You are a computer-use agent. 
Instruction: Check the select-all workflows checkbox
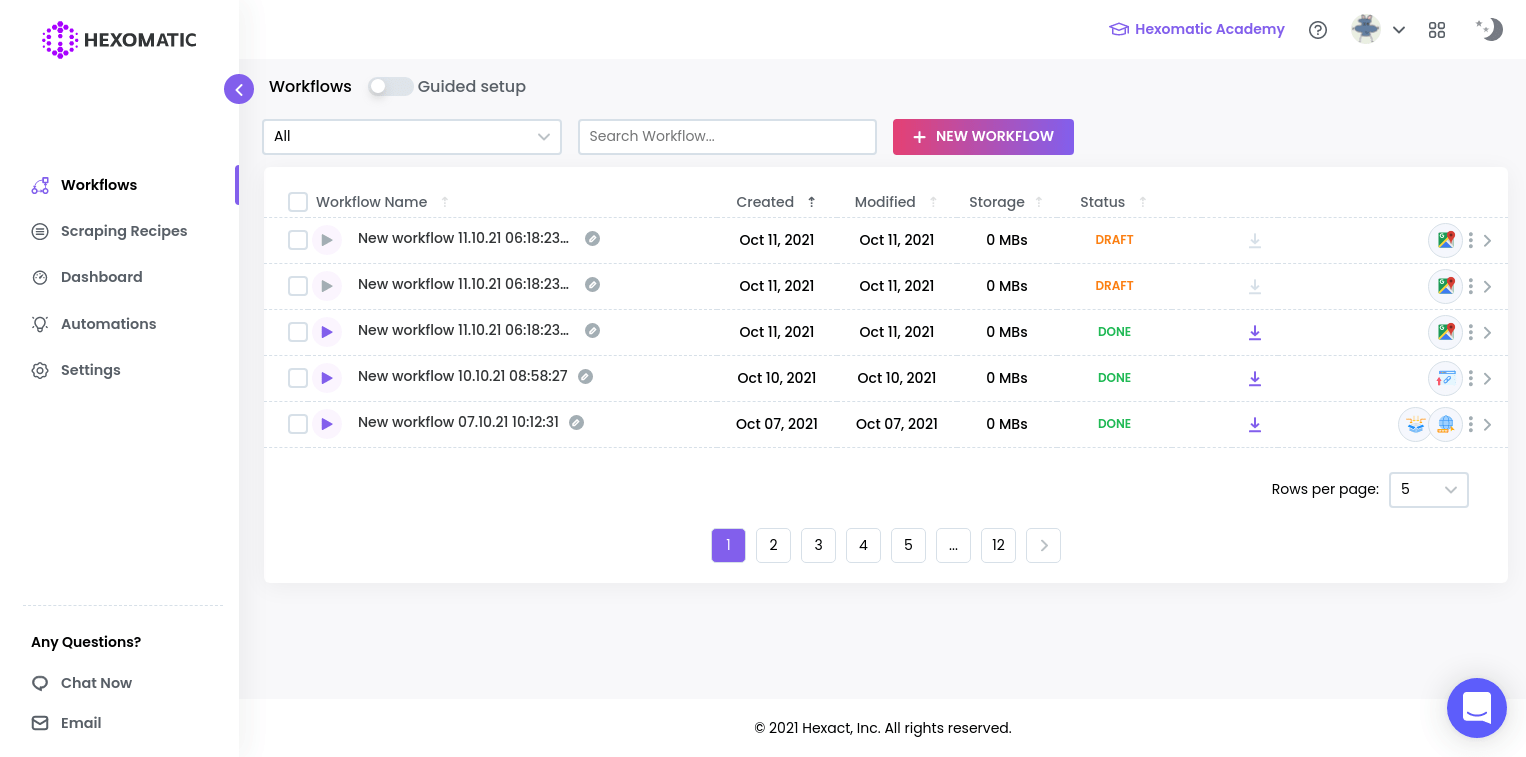(298, 202)
